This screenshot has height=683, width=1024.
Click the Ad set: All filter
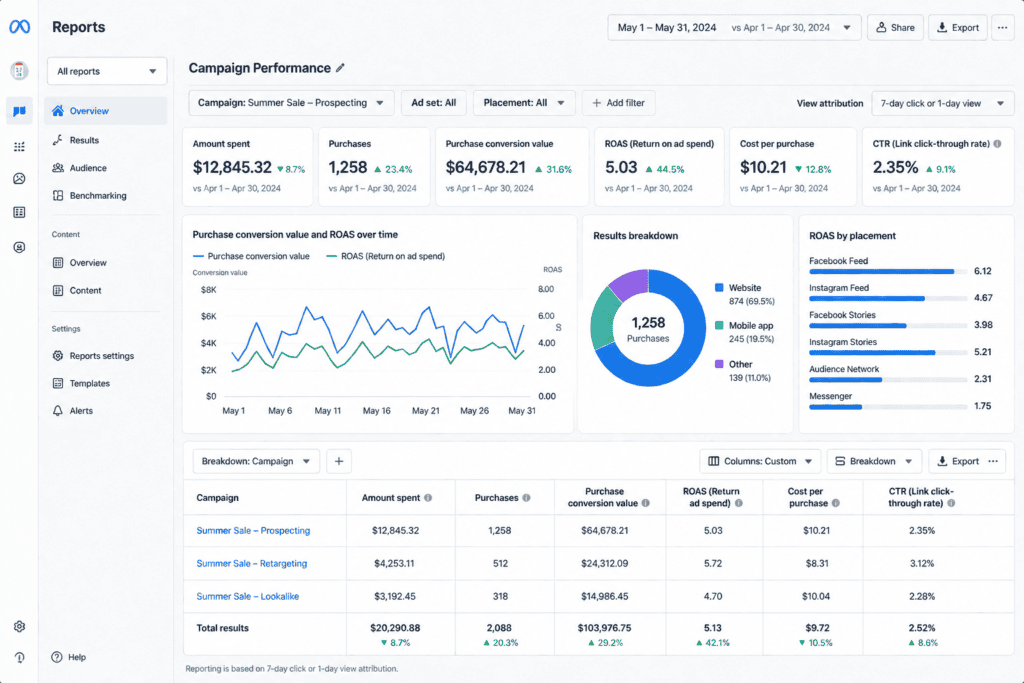coord(434,103)
